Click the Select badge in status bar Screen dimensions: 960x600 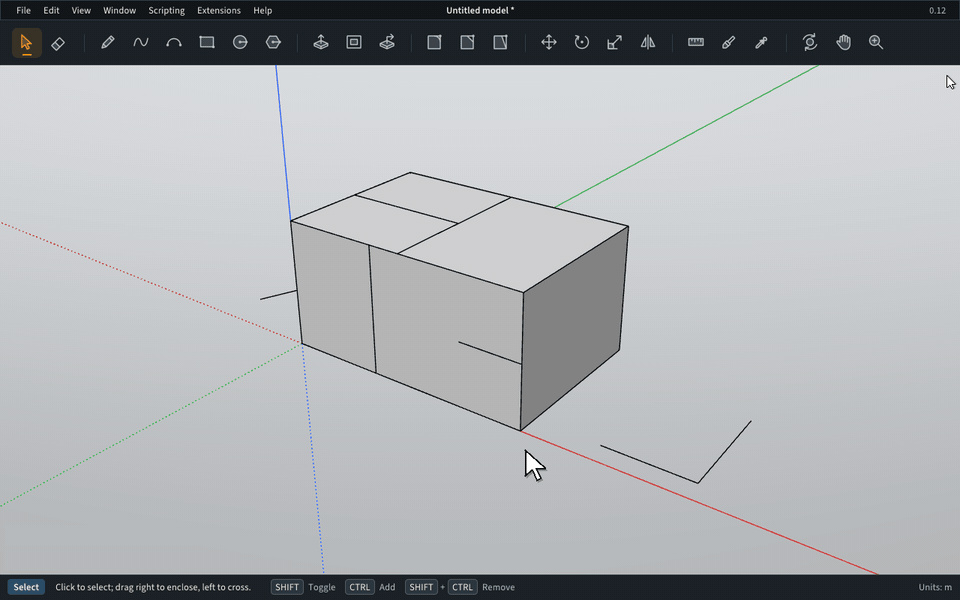(x=26, y=587)
